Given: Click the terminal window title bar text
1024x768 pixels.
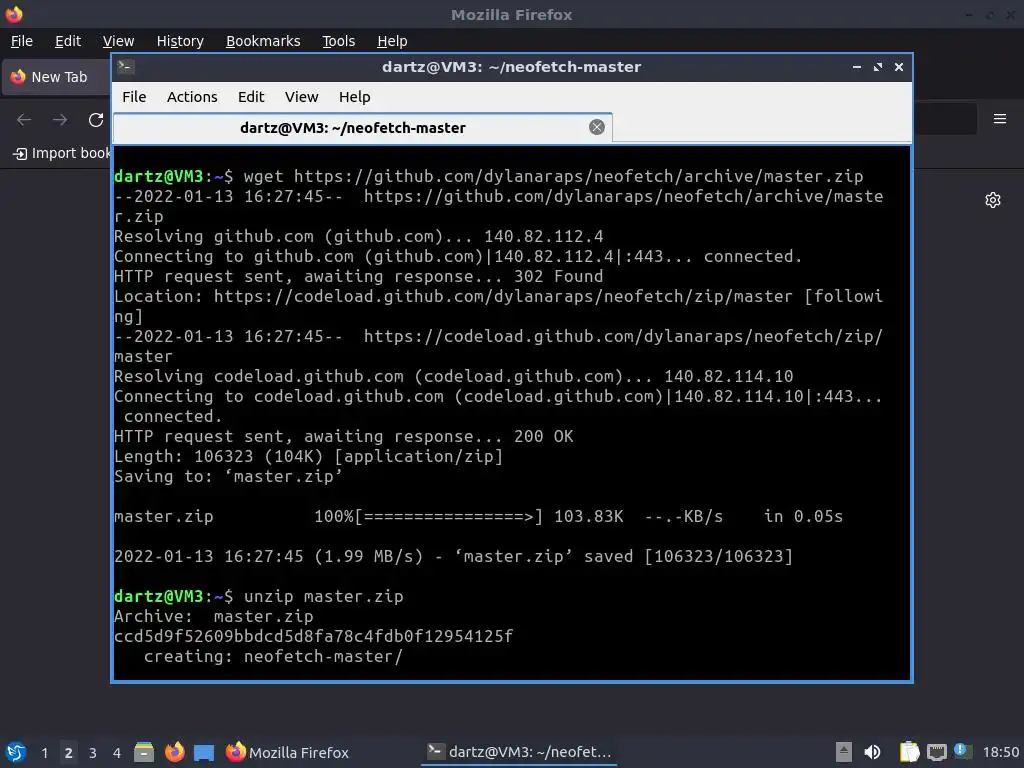Looking at the screenshot, I should (x=511, y=67).
